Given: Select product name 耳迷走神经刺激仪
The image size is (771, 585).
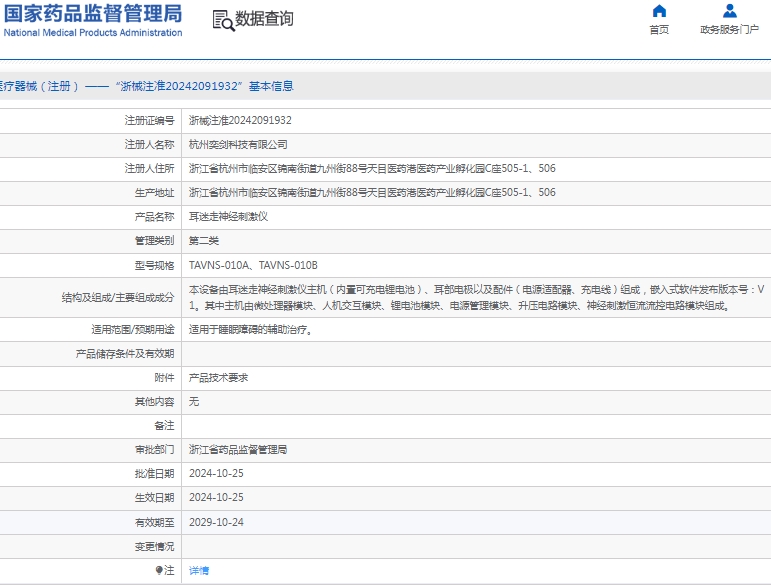Looking at the screenshot, I should [x=228, y=217].
